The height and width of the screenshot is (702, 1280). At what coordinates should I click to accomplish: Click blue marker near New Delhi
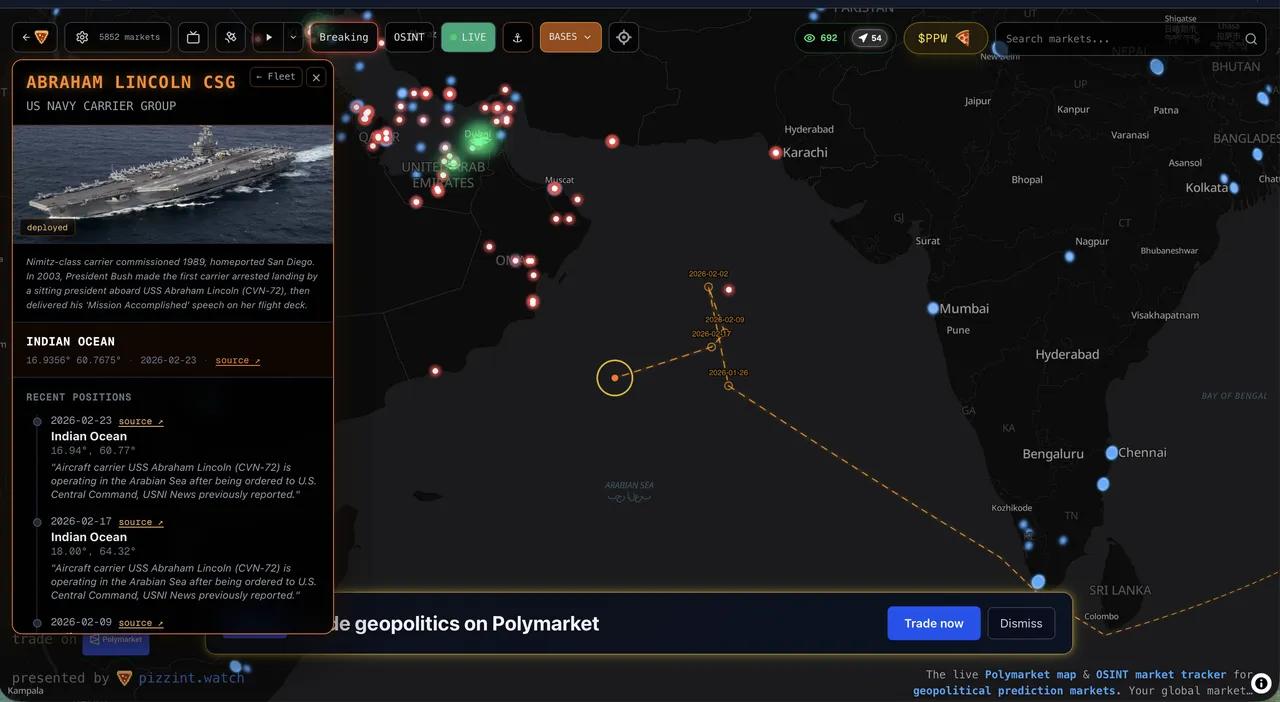pyautogui.click(x=1000, y=48)
